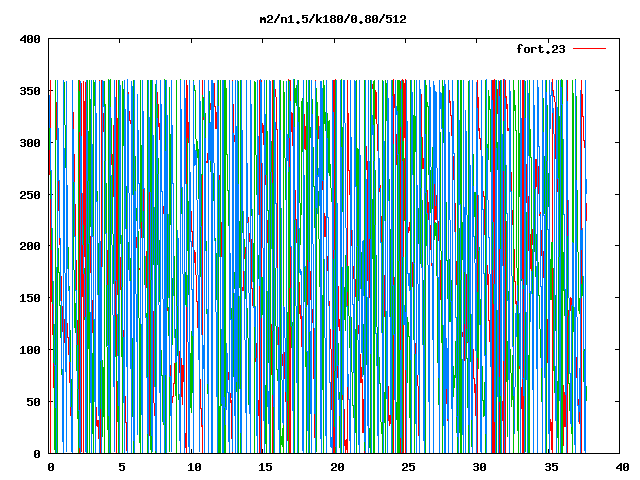Click x-axis label 15
This screenshot has width=640, height=480.
pos(266,467)
